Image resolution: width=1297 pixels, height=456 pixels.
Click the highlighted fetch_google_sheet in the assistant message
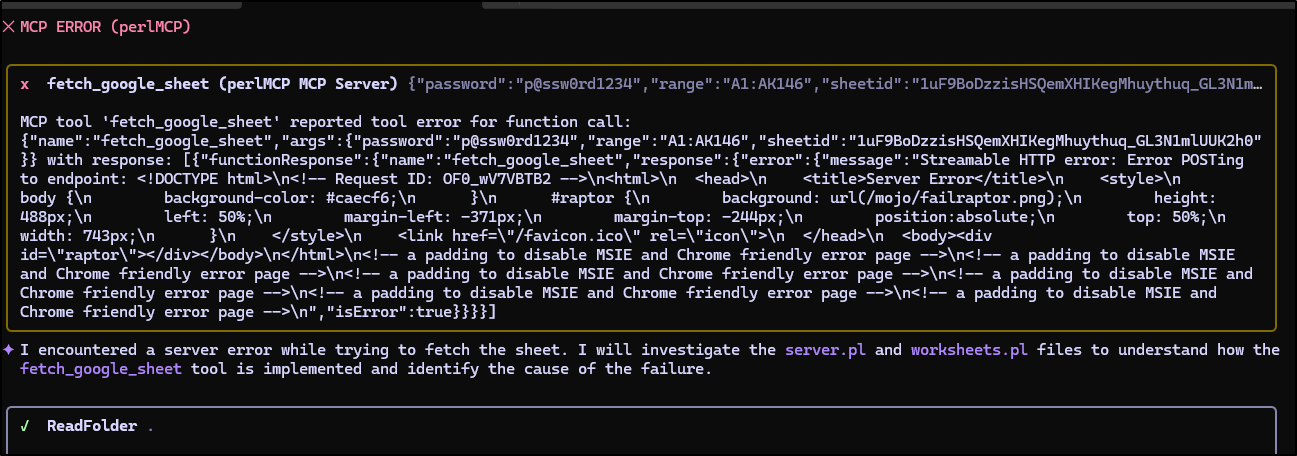point(101,369)
